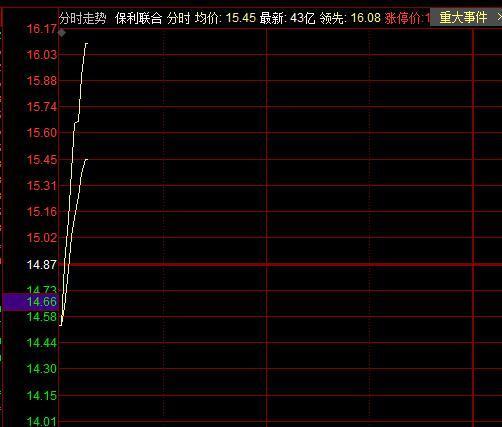Open the 重大事件 major events button

click(x=463, y=17)
